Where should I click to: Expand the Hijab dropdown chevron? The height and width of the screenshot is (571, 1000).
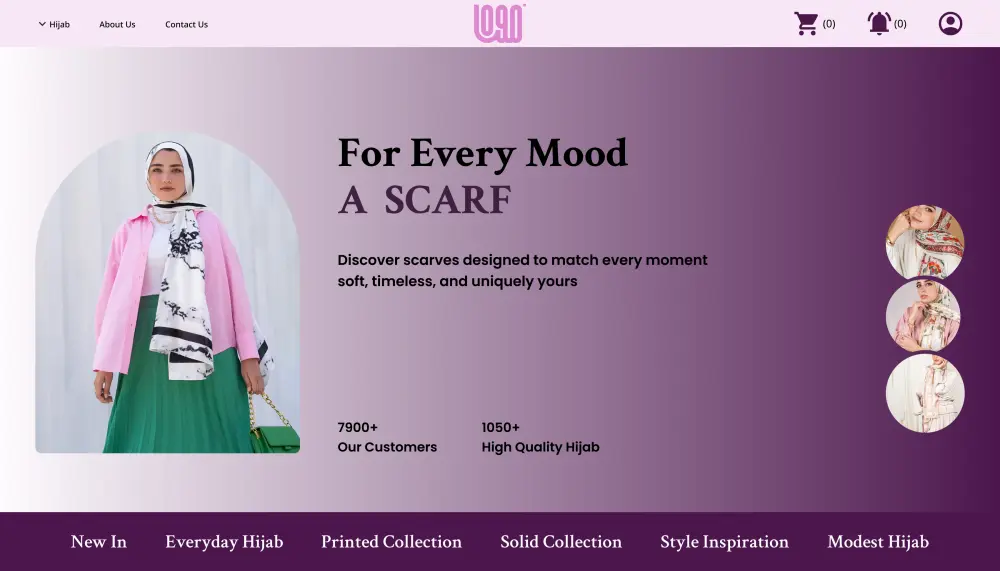click(x=42, y=24)
